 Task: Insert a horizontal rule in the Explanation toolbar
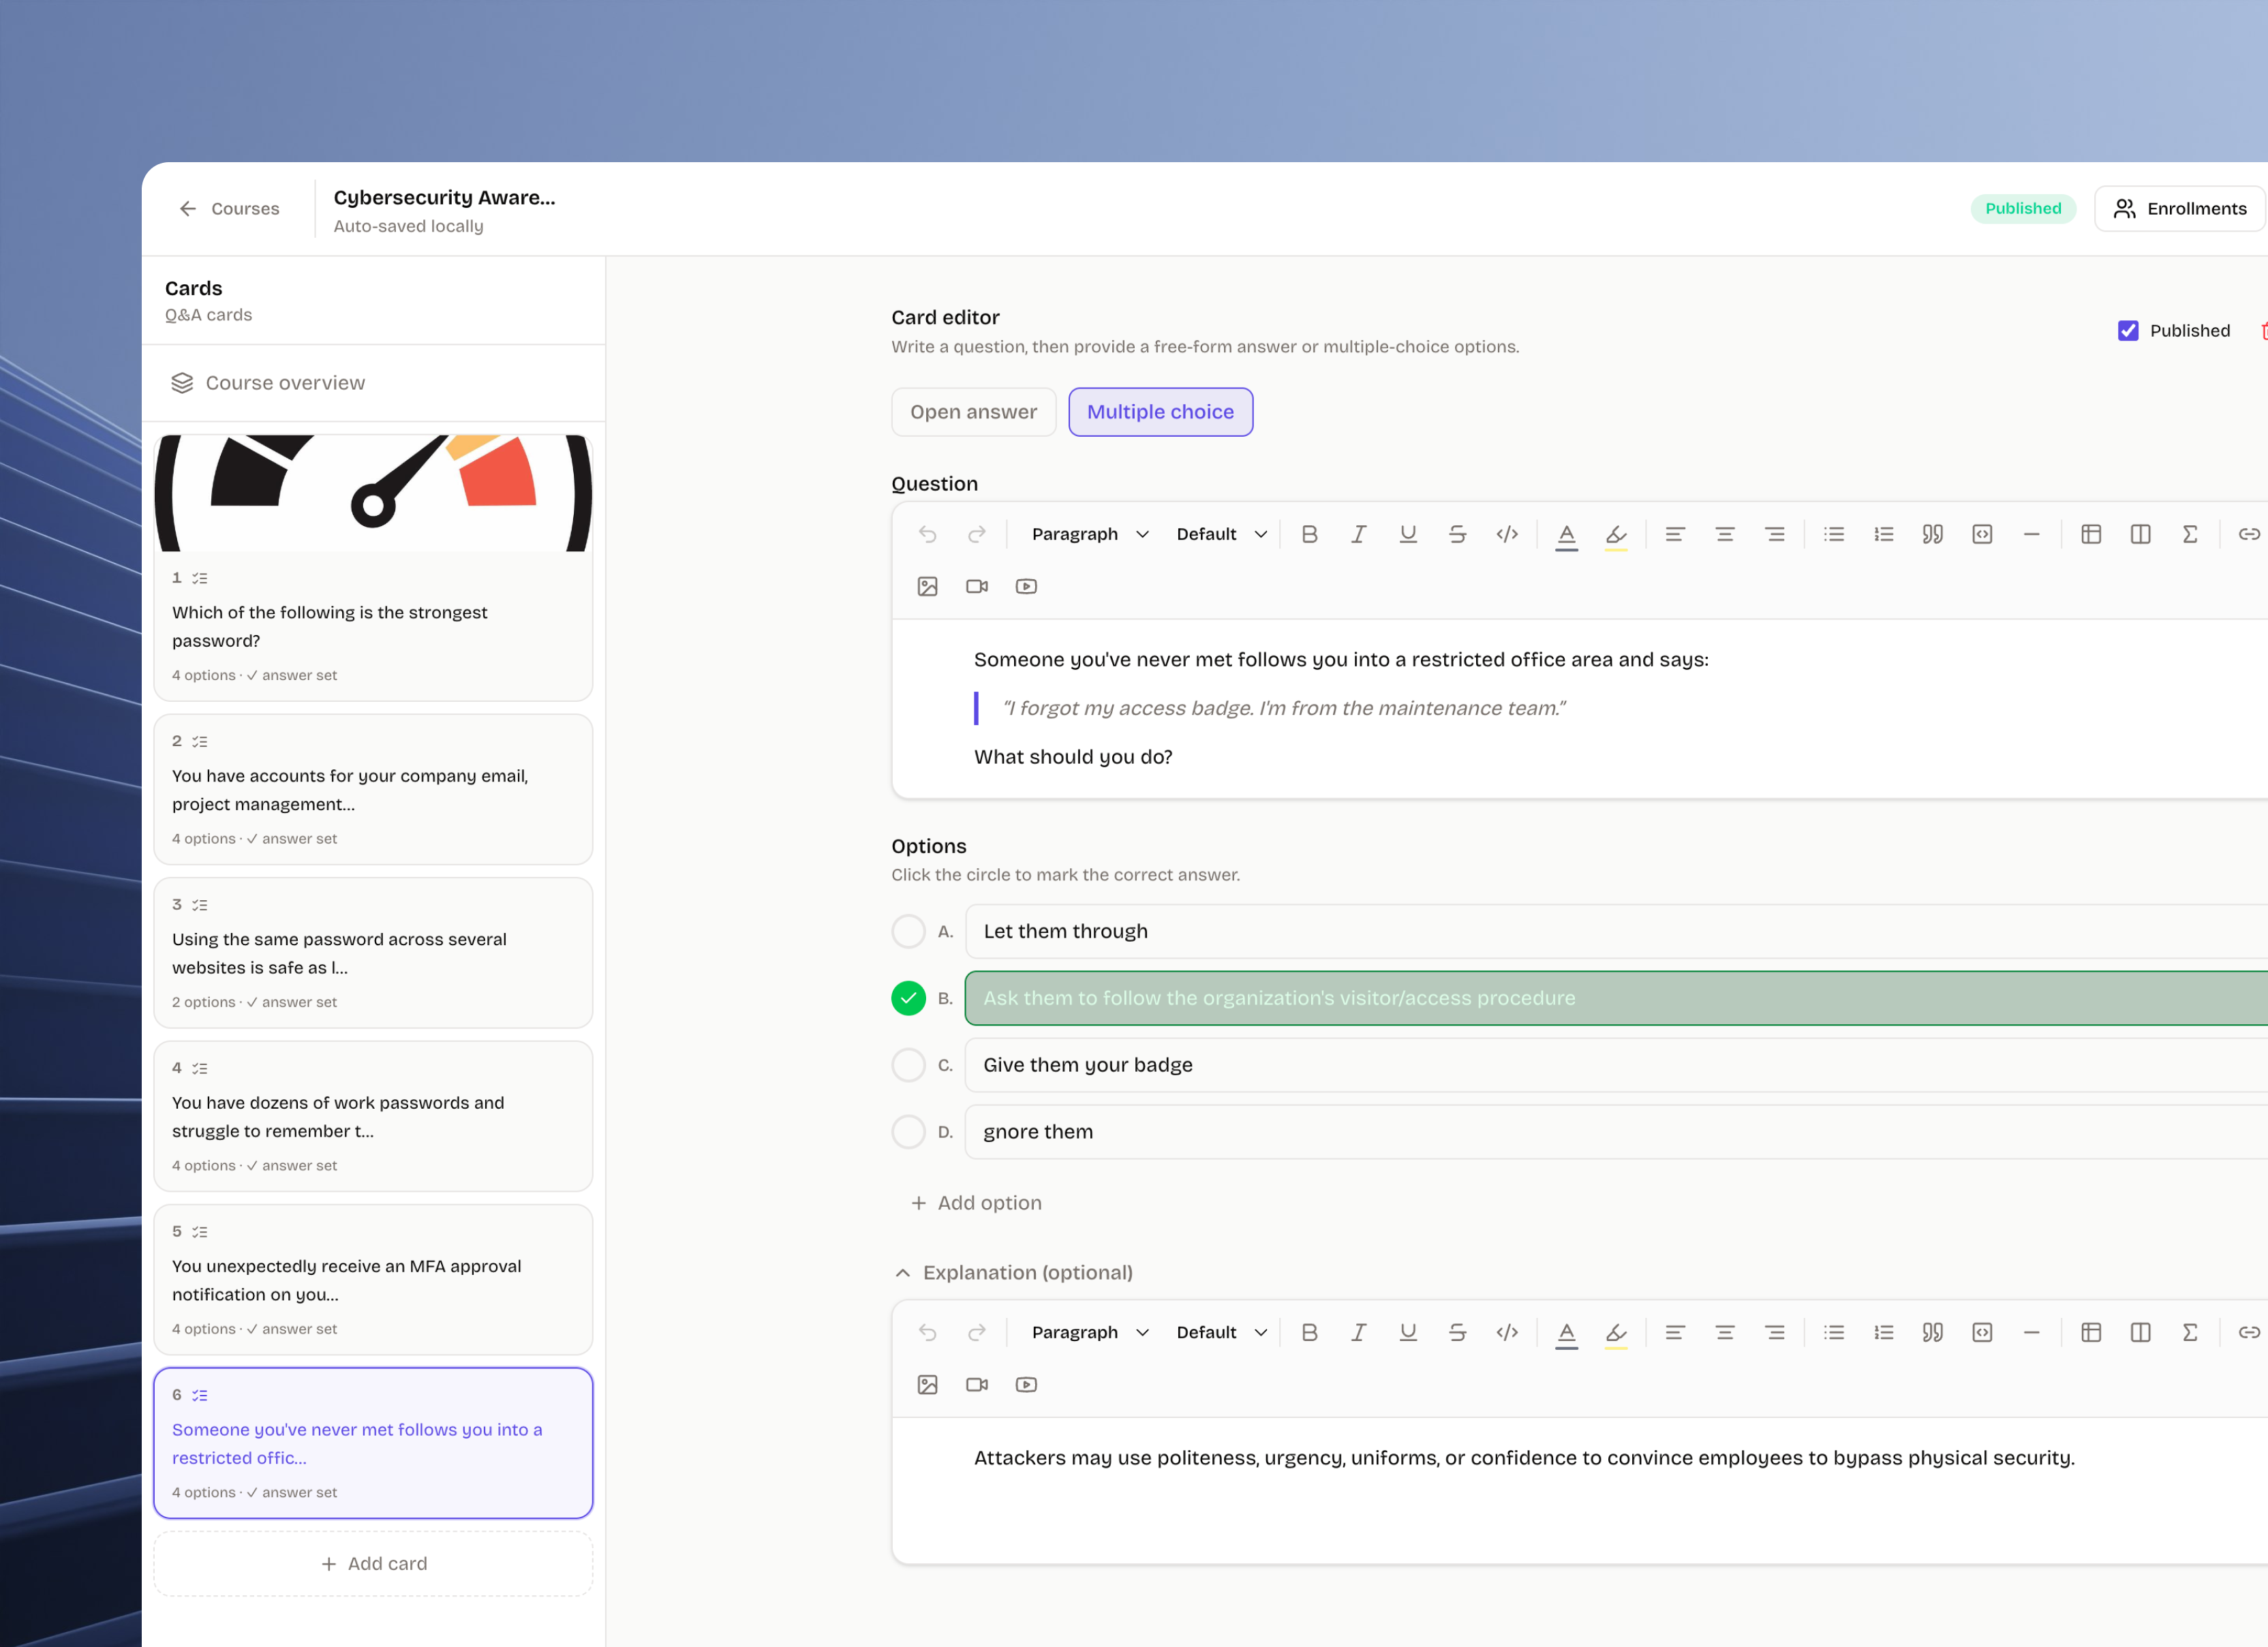click(2032, 1332)
